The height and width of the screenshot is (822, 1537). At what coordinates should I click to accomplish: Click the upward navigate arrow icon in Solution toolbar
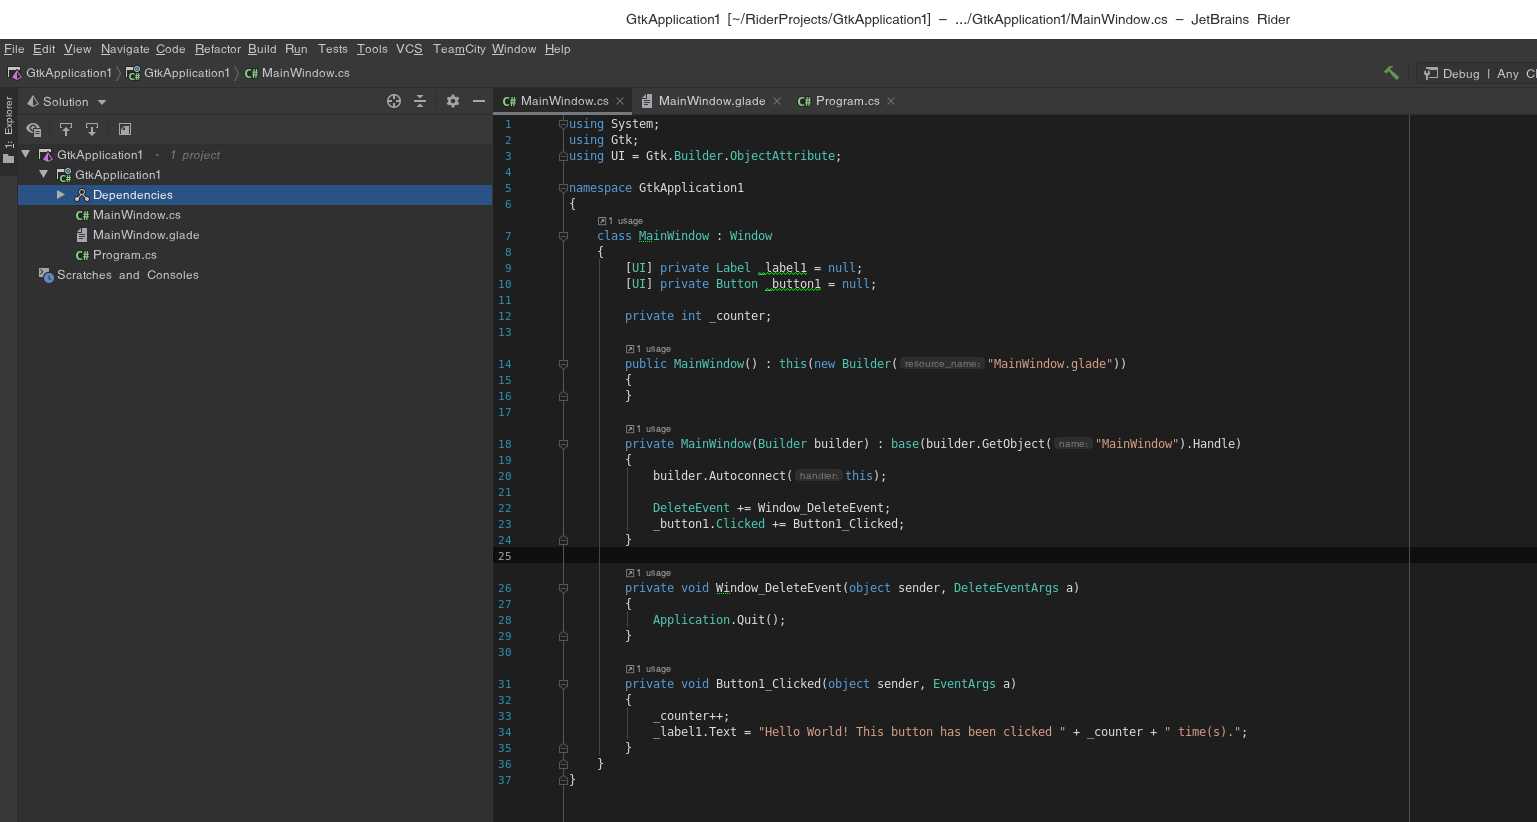pyautogui.click(x=66, y=129)
